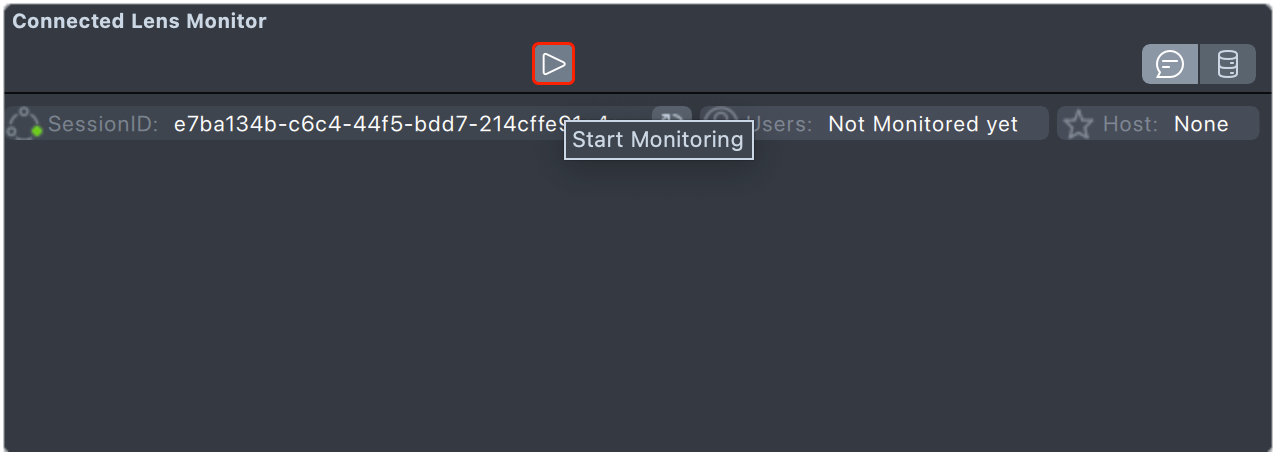The width and height of the screenshot is (1276, 452).
Task: Click the blank toolbar space right of play button
Action: pos(850,64)
